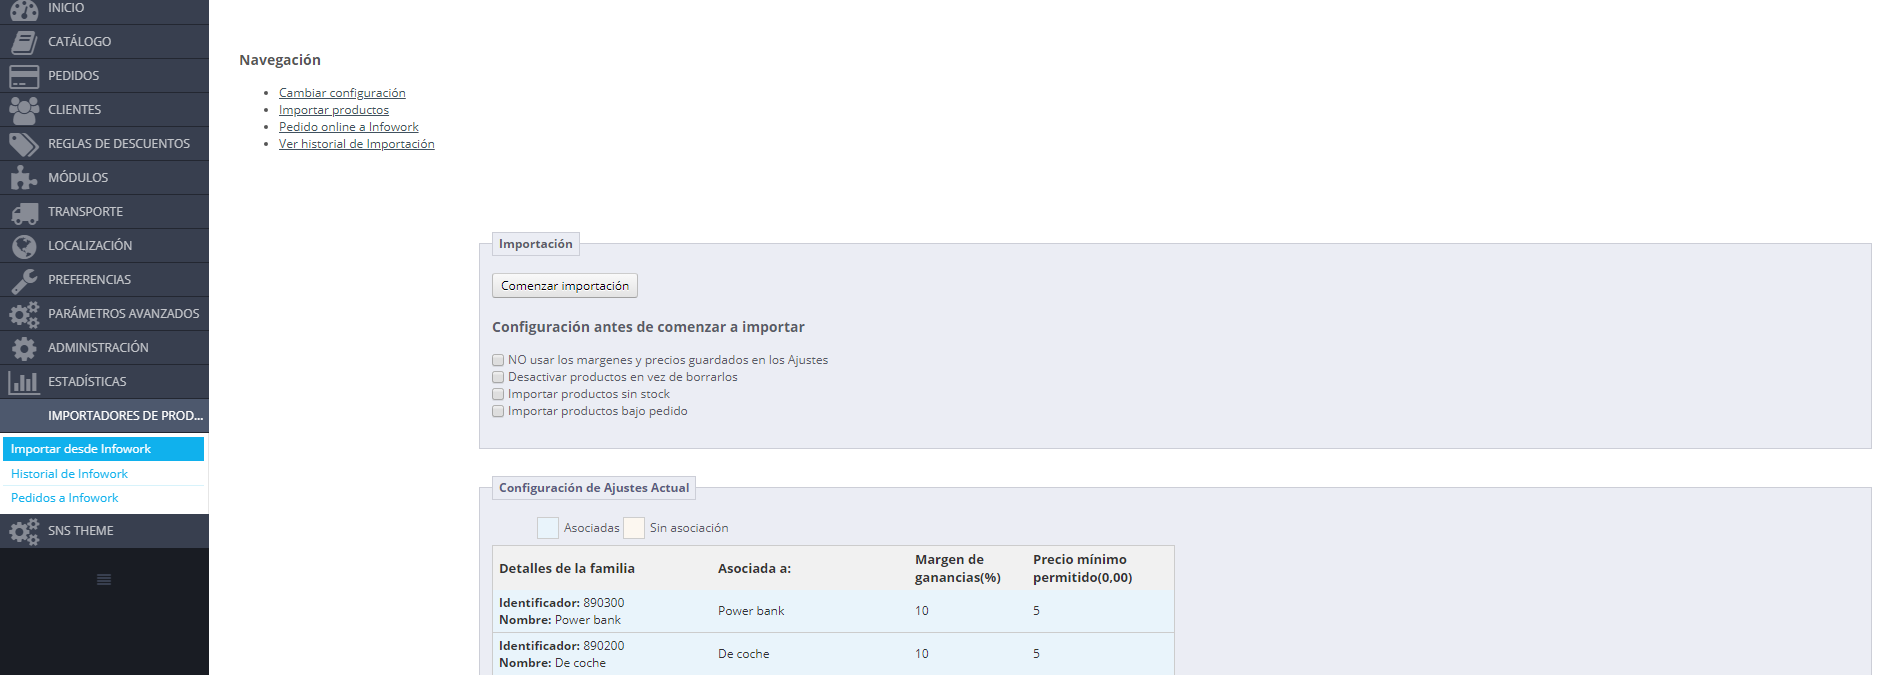1885x675 pixels.
Task: Open the SNS THEME menu
Action: pyautogui.click(x=104, y=531)
